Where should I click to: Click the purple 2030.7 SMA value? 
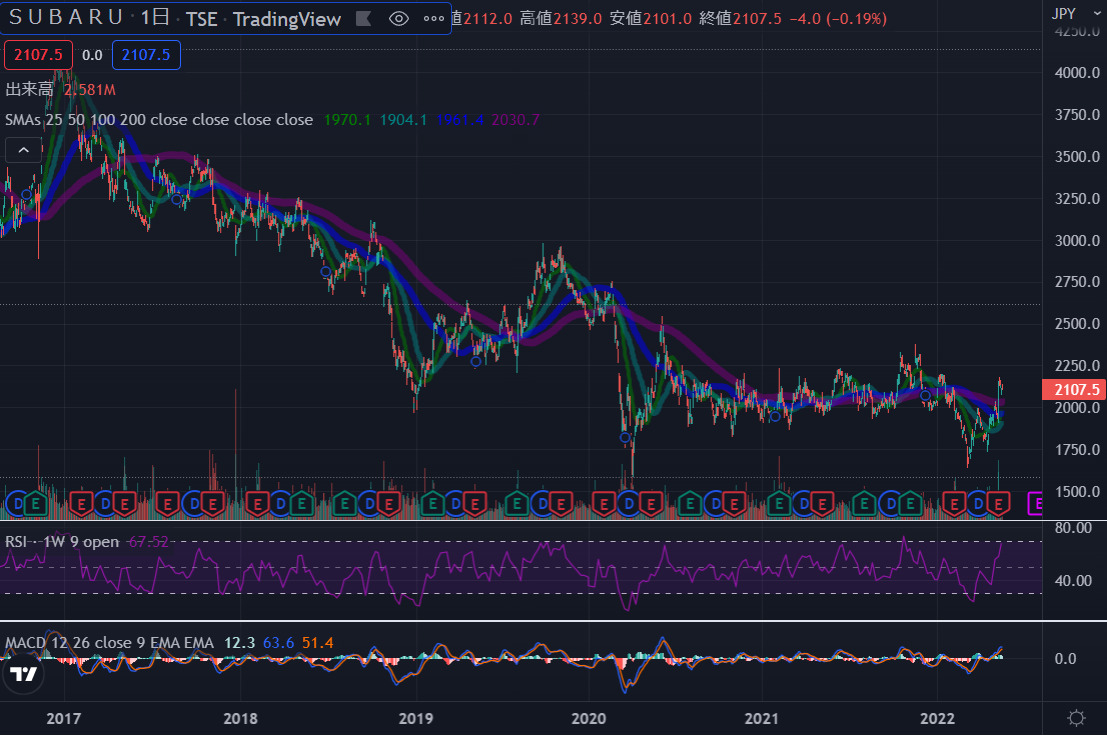[515, 120]
